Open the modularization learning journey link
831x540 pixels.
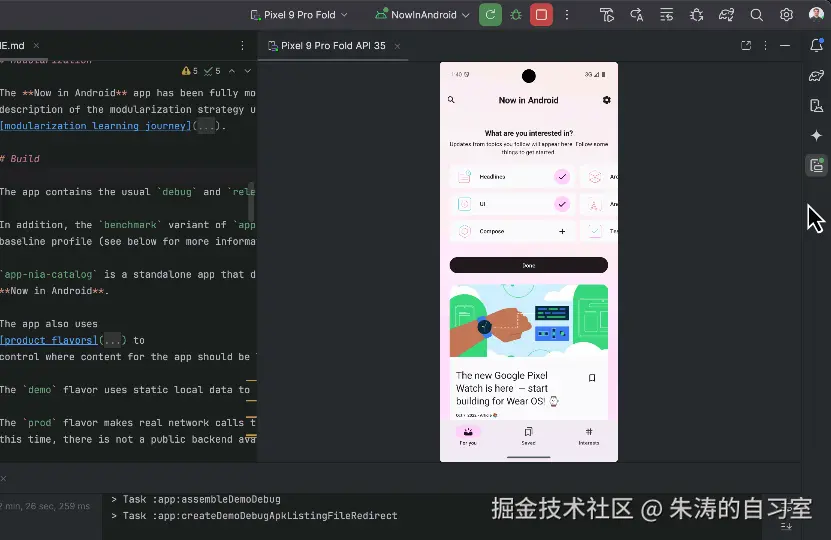(x=95, y=126)
